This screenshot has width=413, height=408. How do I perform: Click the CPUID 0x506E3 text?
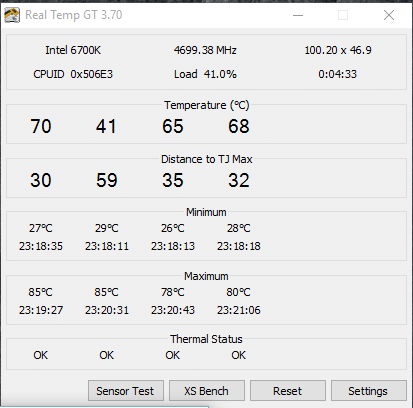[73, 74]
